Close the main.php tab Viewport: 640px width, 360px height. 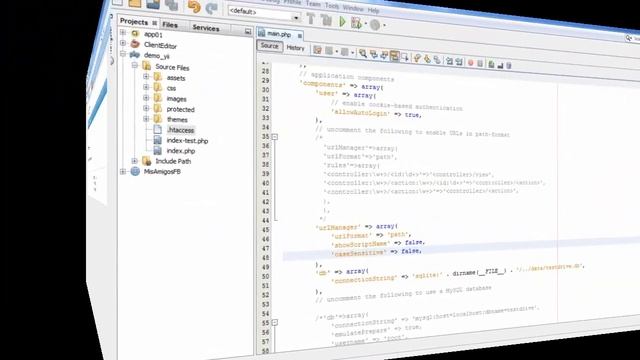300,36
